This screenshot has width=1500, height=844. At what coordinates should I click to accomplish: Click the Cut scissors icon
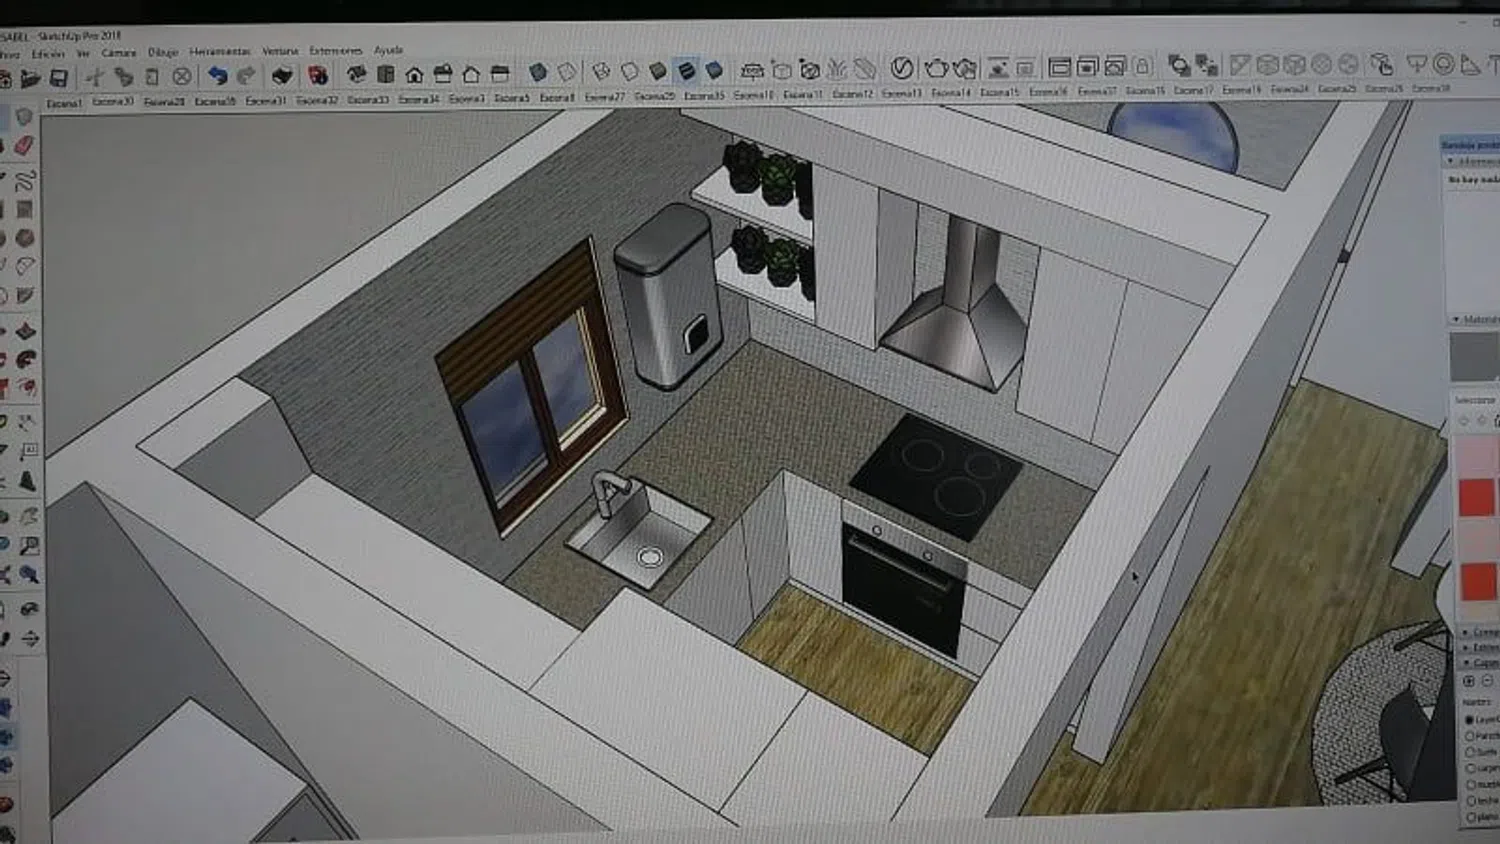pos(95,76)
